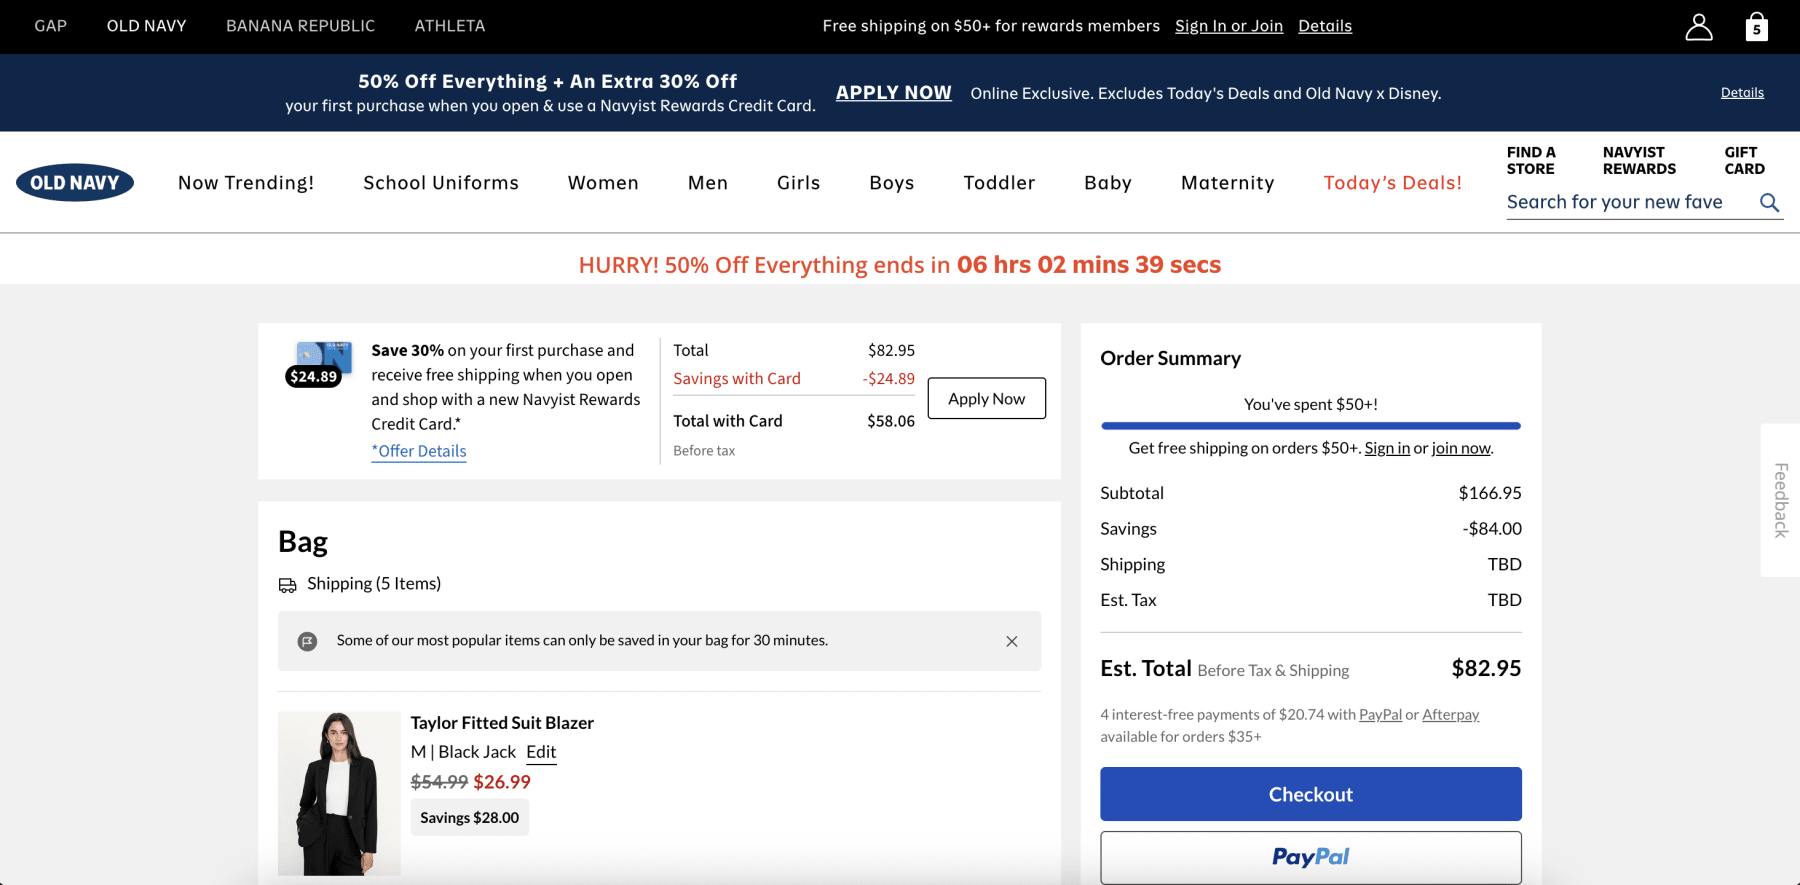Switch to the BANANA REPUBLIC brand tab
This screenshot has height=885, width=1800.
(301, 26)
